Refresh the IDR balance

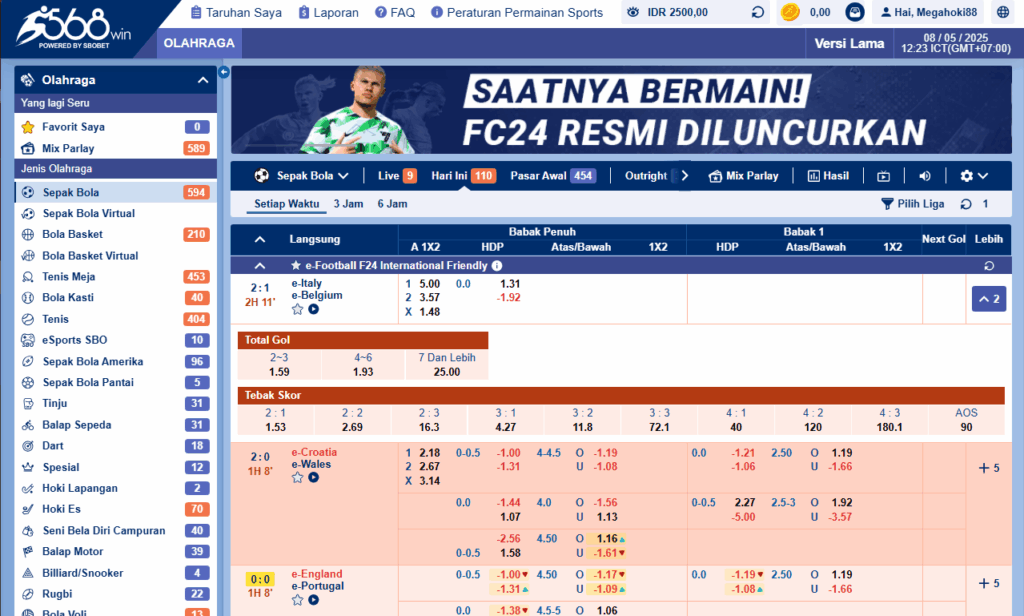tap(757, 13)
